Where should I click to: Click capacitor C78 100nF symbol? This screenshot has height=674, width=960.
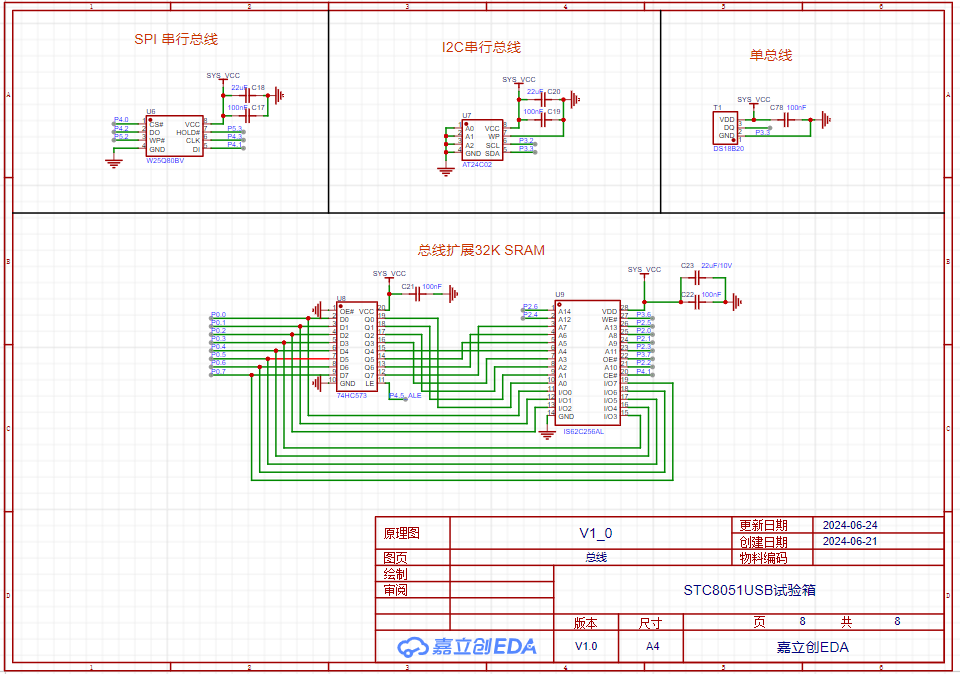(x=785, y=119)
